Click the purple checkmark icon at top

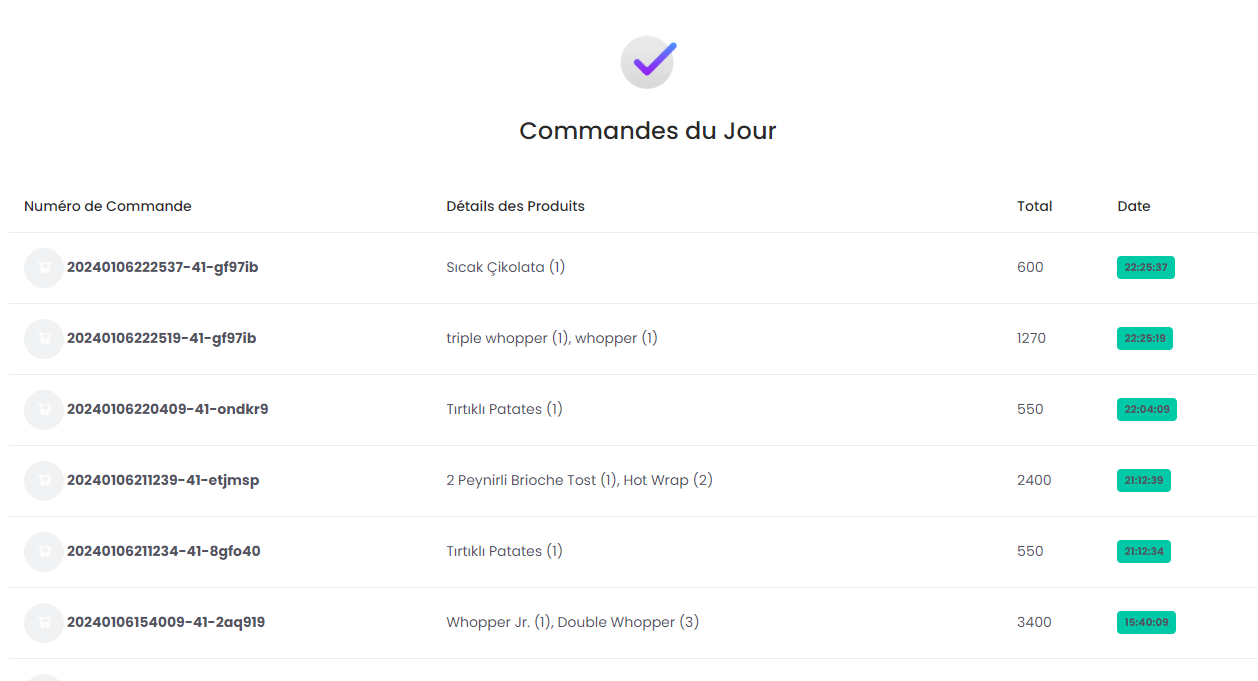pos(648,62)
